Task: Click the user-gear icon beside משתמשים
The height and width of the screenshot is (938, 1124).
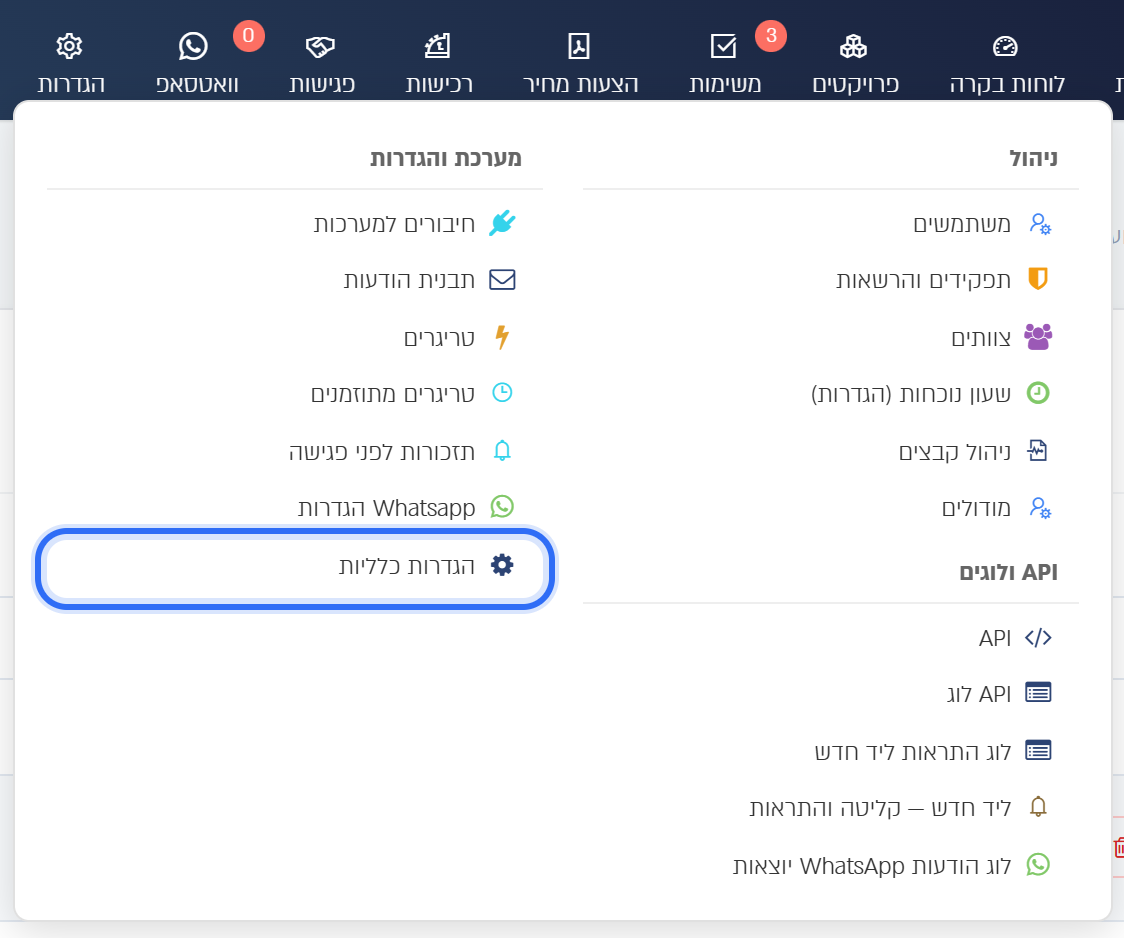Action: coord(1039,224)
